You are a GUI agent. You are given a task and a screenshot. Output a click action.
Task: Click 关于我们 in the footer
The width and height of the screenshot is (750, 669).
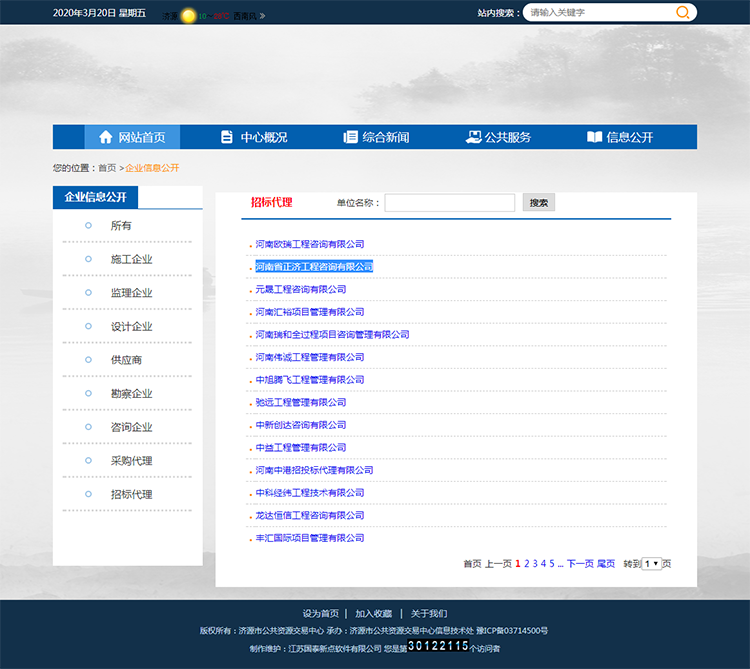pos(429,613)
